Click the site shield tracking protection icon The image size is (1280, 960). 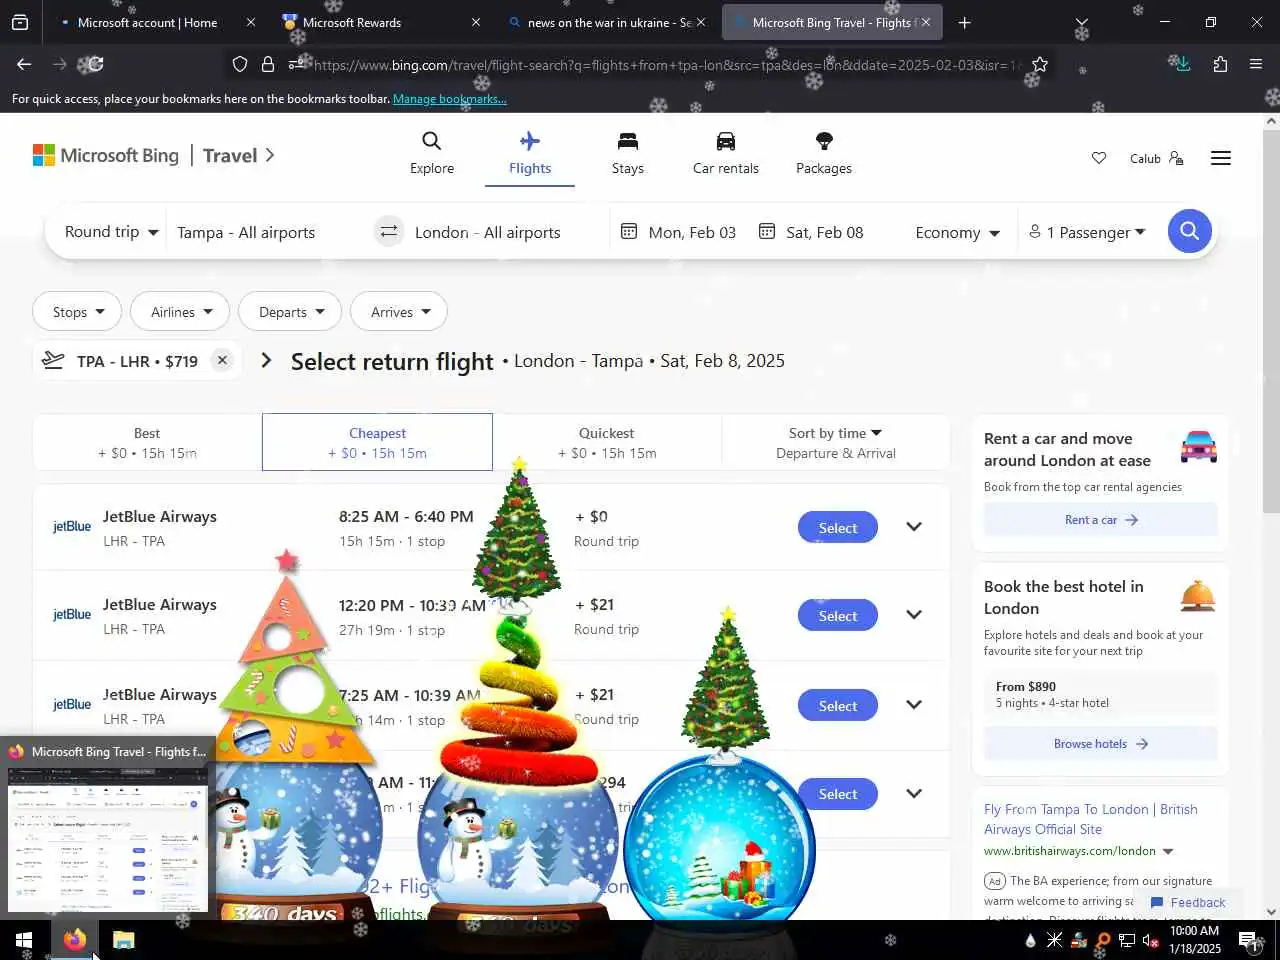tap(240, 64)
